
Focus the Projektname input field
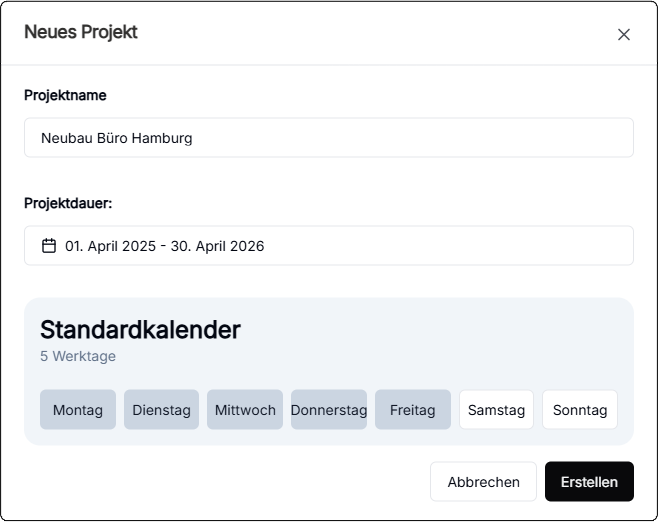(x=328, y=138)
